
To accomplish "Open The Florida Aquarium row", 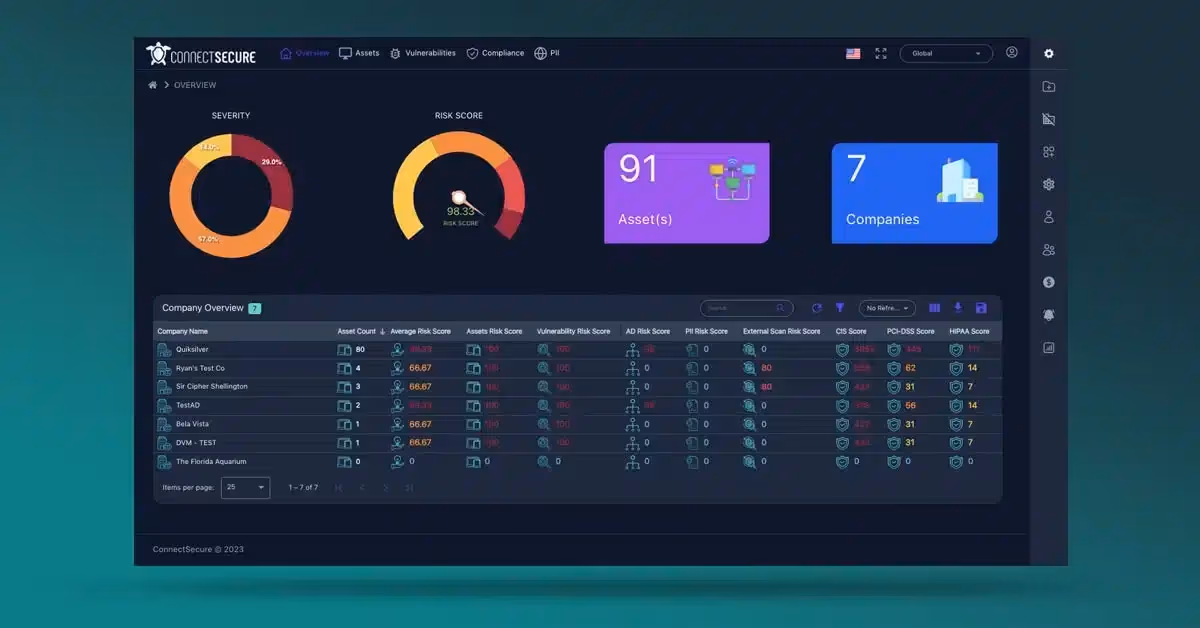I will point(577,462).
